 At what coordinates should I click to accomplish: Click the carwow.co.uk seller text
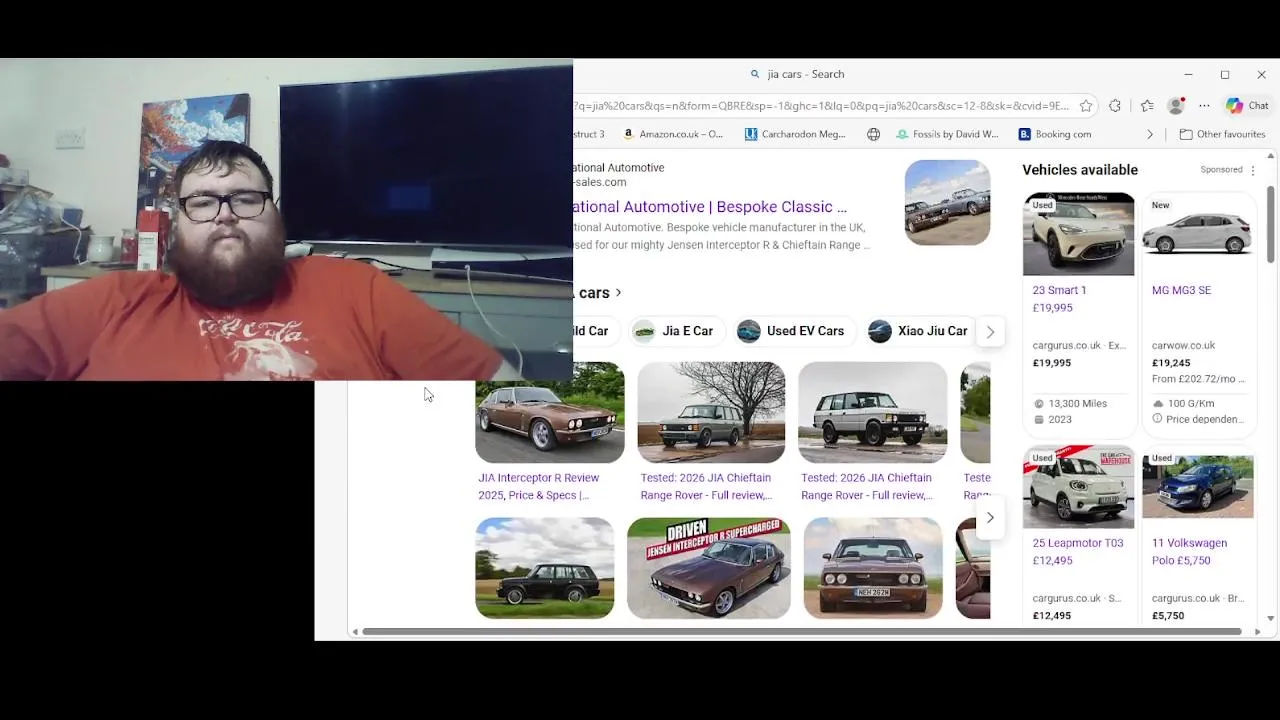click(1183, 345)
